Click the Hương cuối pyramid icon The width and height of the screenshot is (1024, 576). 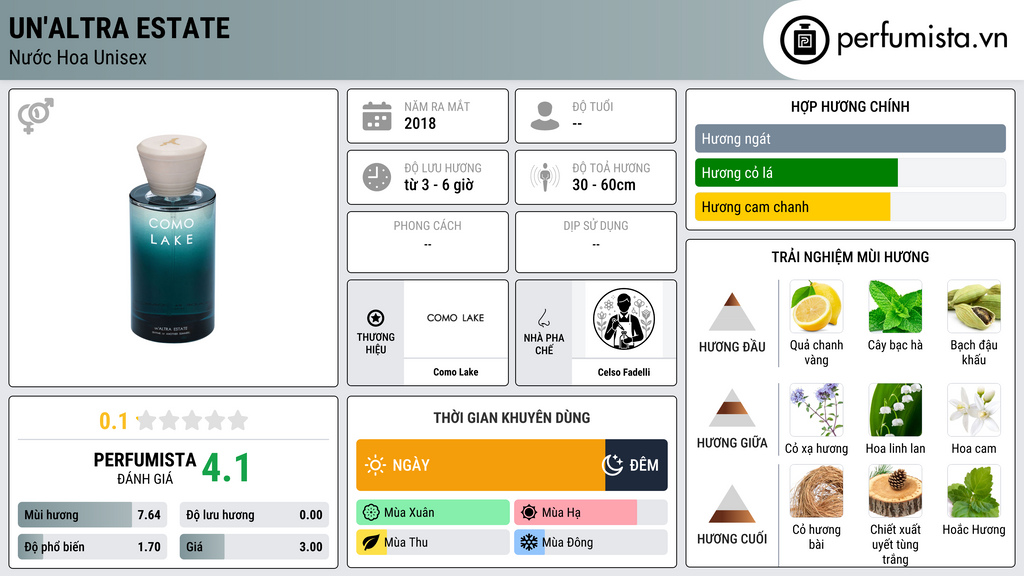[732, 504]
